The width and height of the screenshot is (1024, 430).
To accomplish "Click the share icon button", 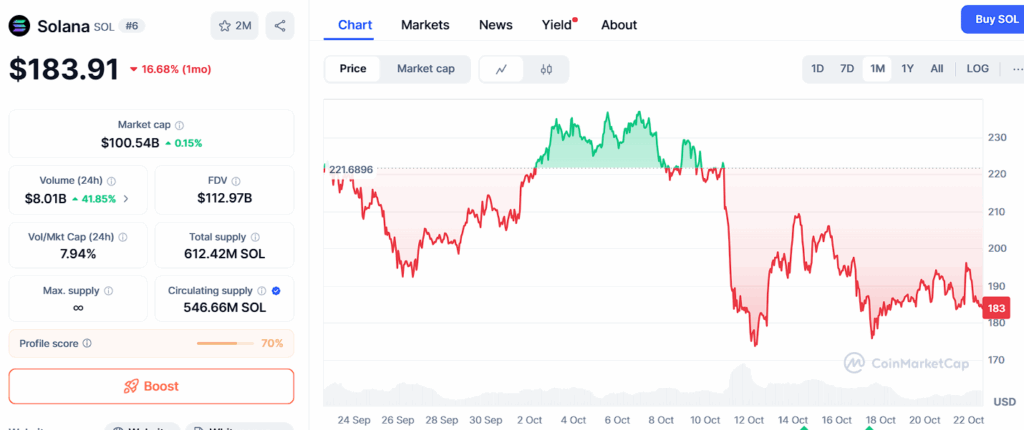I will [280, 25].
